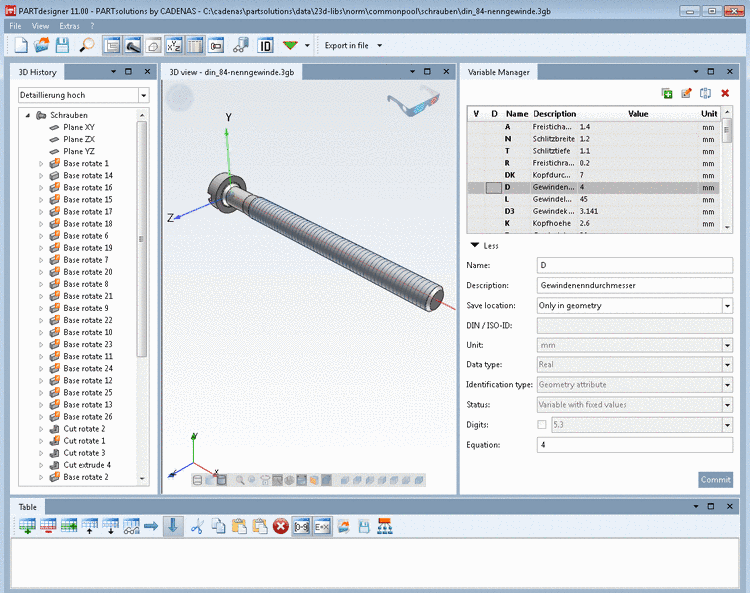Click the green plus add variable icon
Image resolution: width=750 pixels, height=593 pixels.
[x=667, y=93]
